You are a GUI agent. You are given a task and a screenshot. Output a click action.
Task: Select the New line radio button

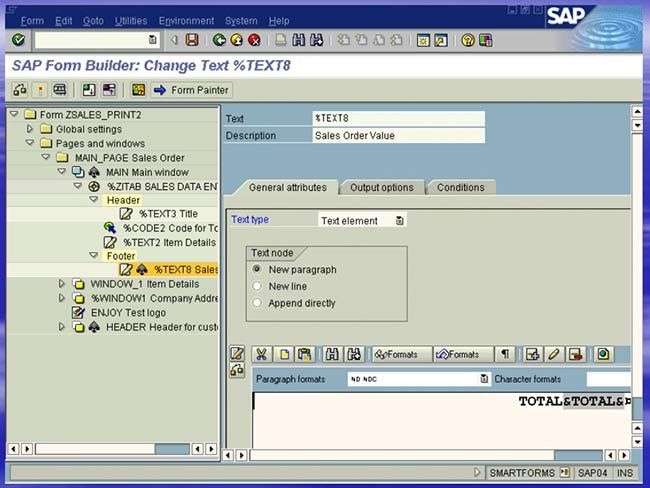257,286
